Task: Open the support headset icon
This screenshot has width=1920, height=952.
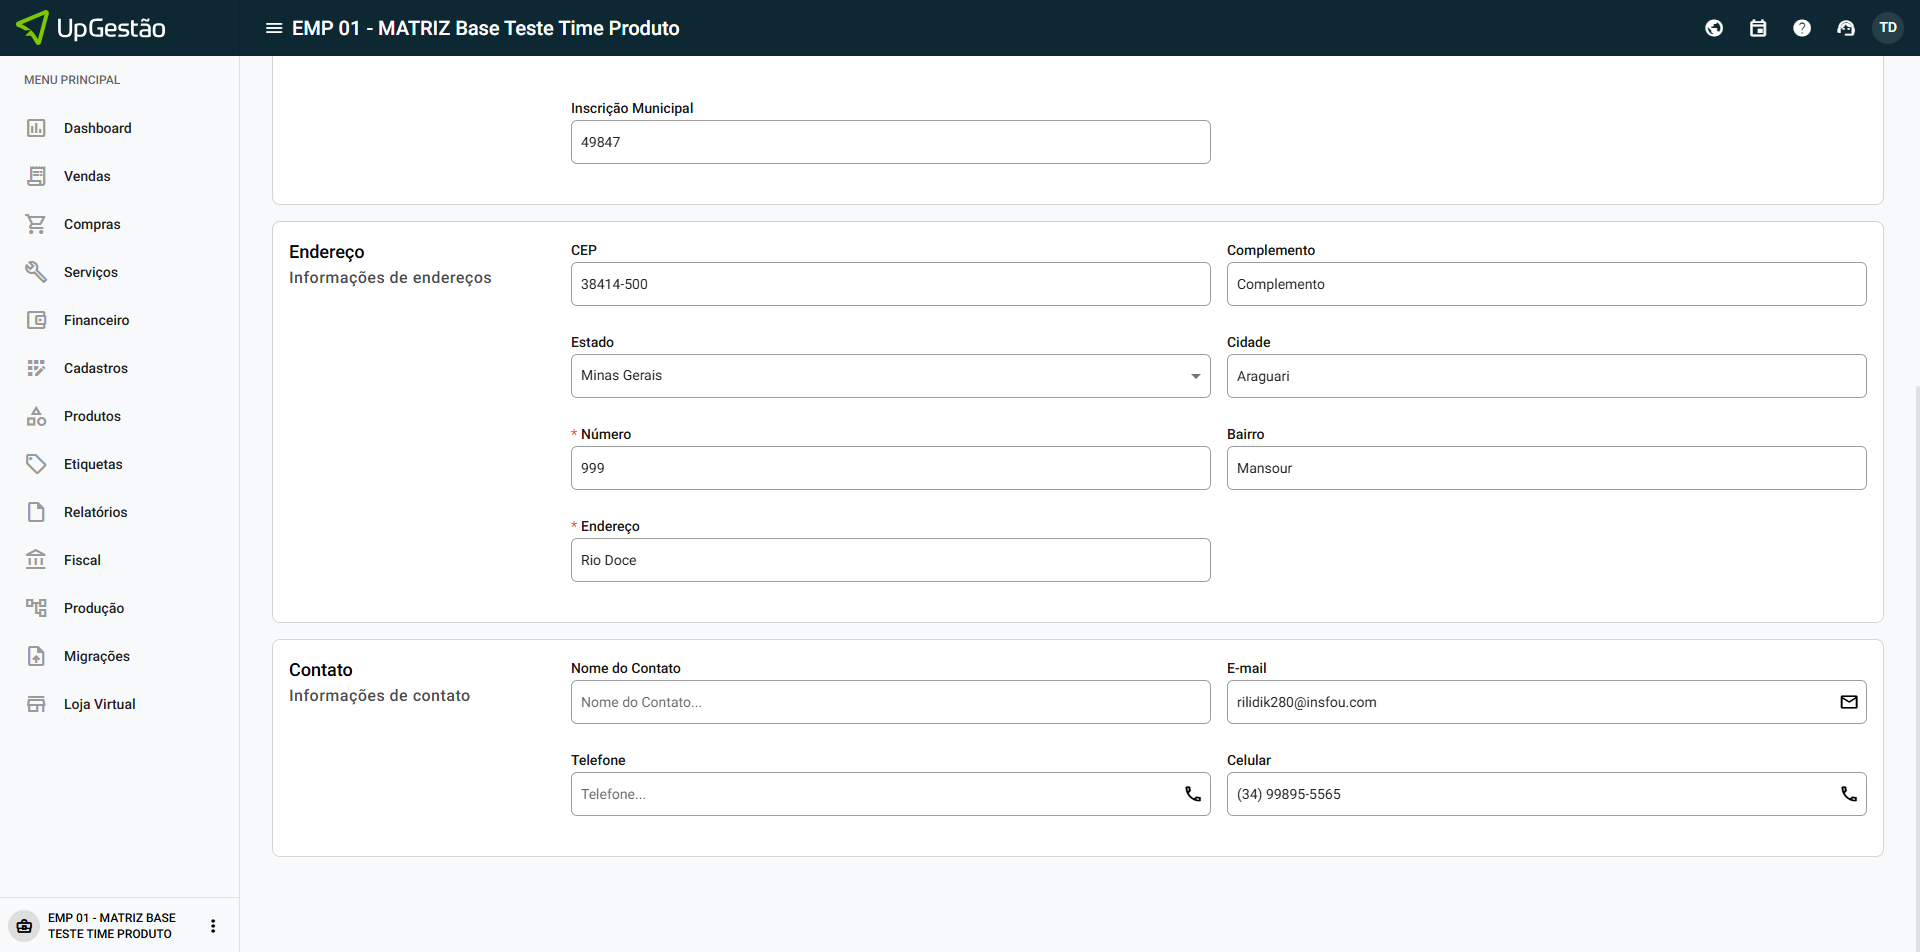Action: 1846,28
